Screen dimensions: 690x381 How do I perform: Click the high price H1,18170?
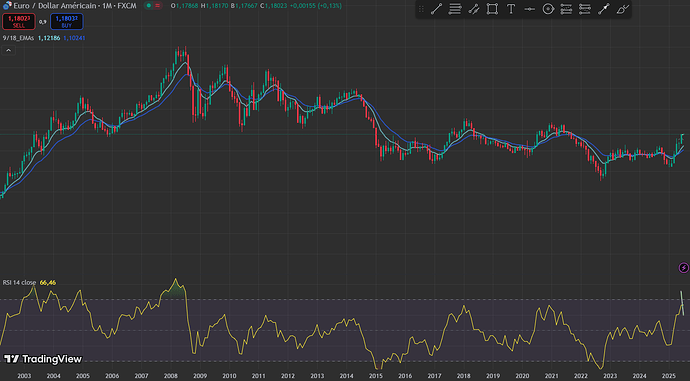coord(214,6)
